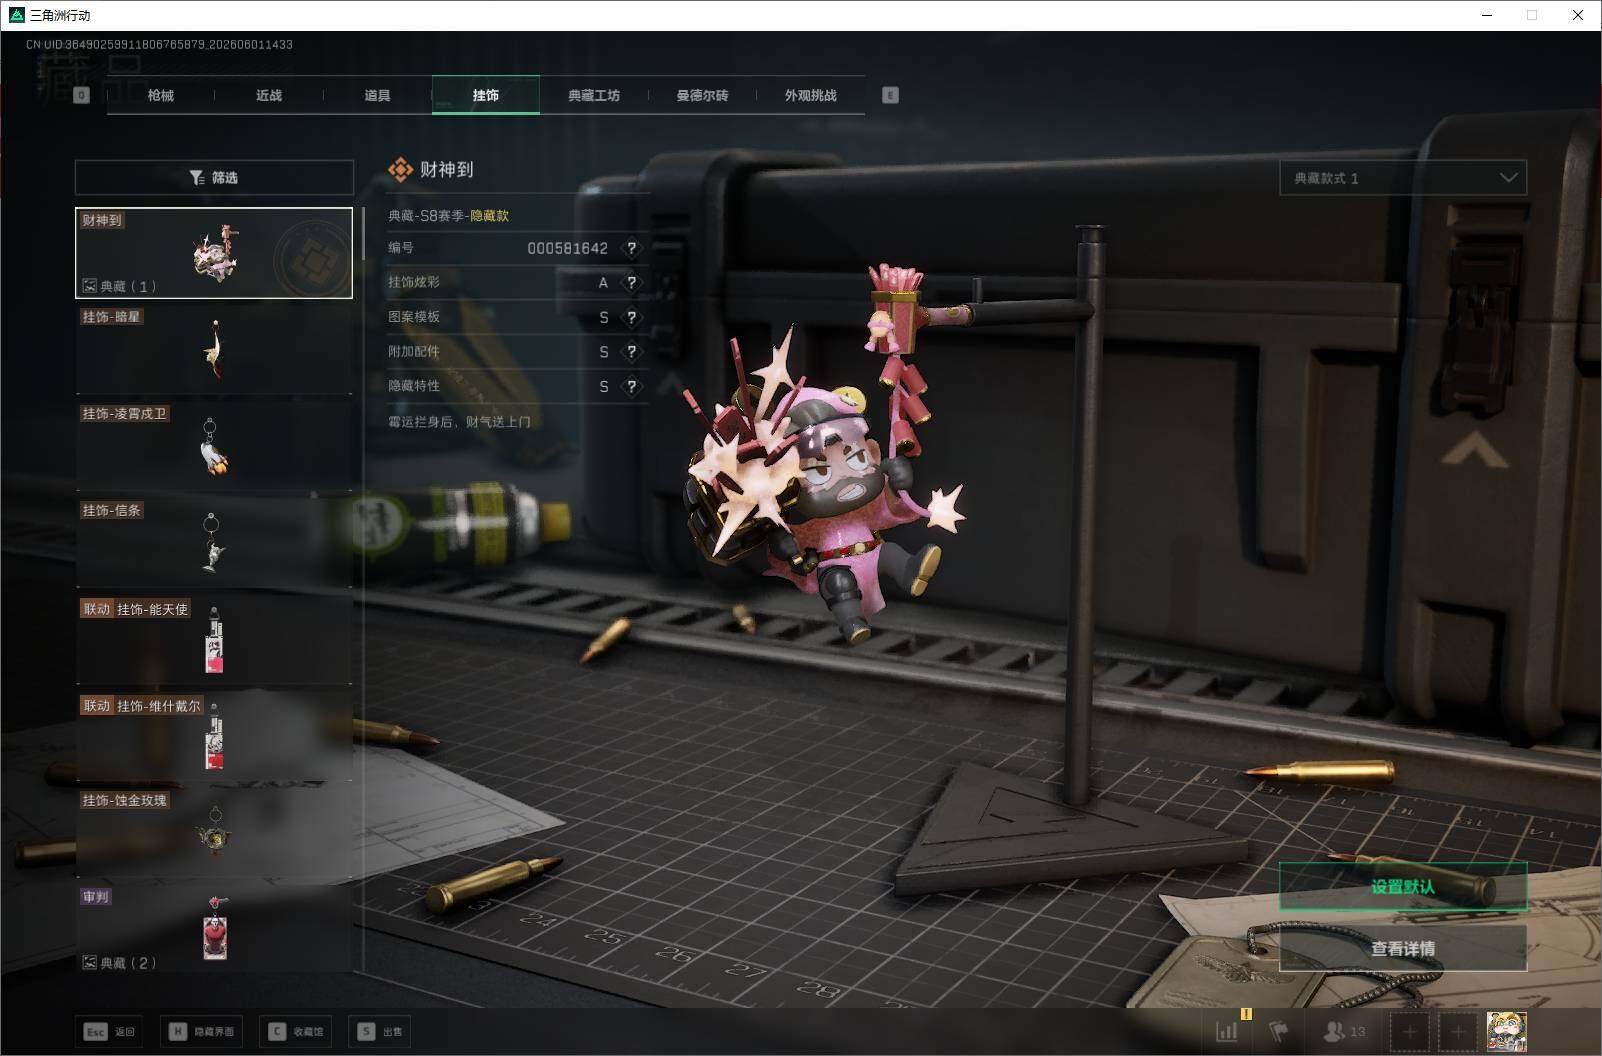Viewport: 1602px width, 1056px height.
Task: Open the 曼德尔砖 tab
Action: coord(702,95)
